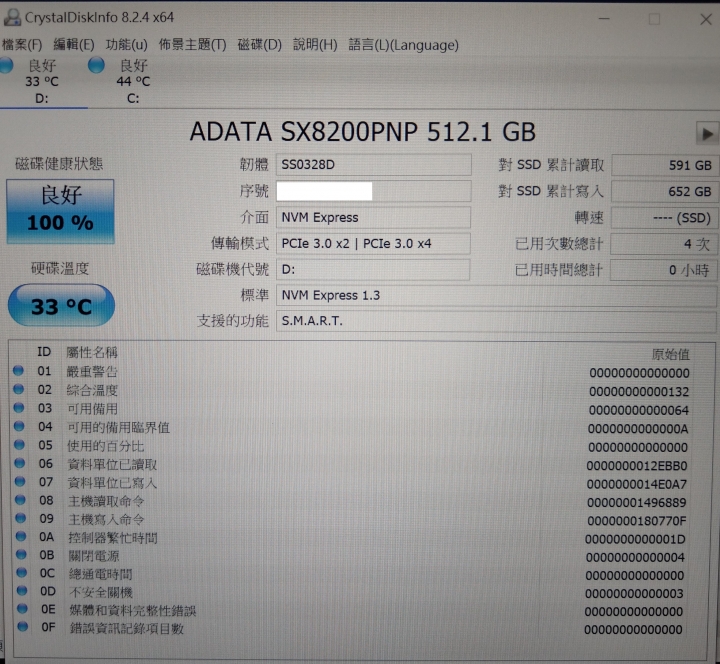This screenshot has width=720, height=664.
Task: Click status dot of attribute 07 資料單位已寫入
Action: coord(20,481)
